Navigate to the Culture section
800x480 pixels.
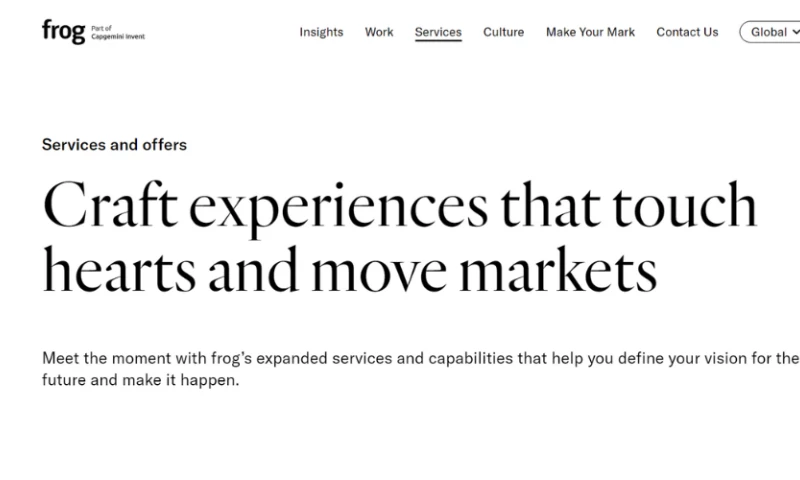(503, 32)
